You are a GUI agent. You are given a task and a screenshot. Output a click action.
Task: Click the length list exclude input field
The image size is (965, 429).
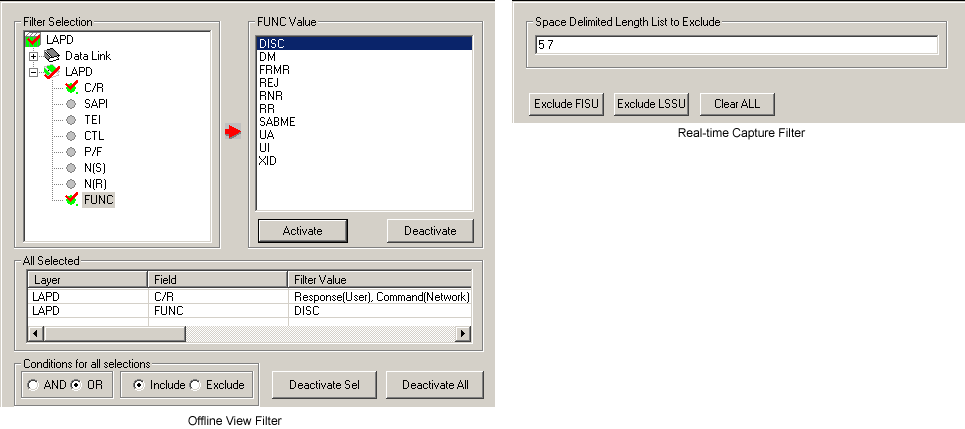click(x=737, y=45)
